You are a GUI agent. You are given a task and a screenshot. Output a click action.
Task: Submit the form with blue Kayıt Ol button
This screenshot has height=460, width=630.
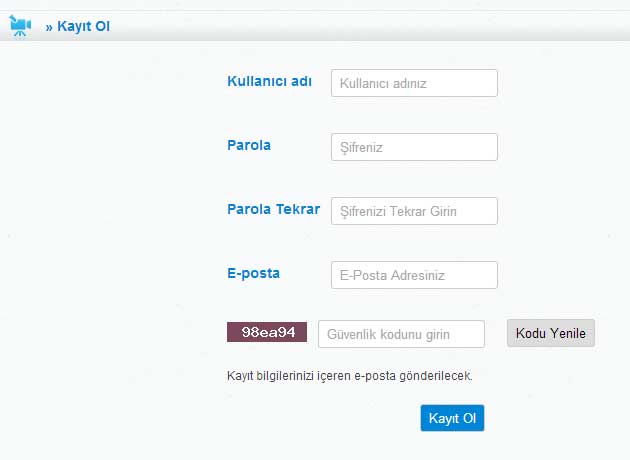[452, 418]
